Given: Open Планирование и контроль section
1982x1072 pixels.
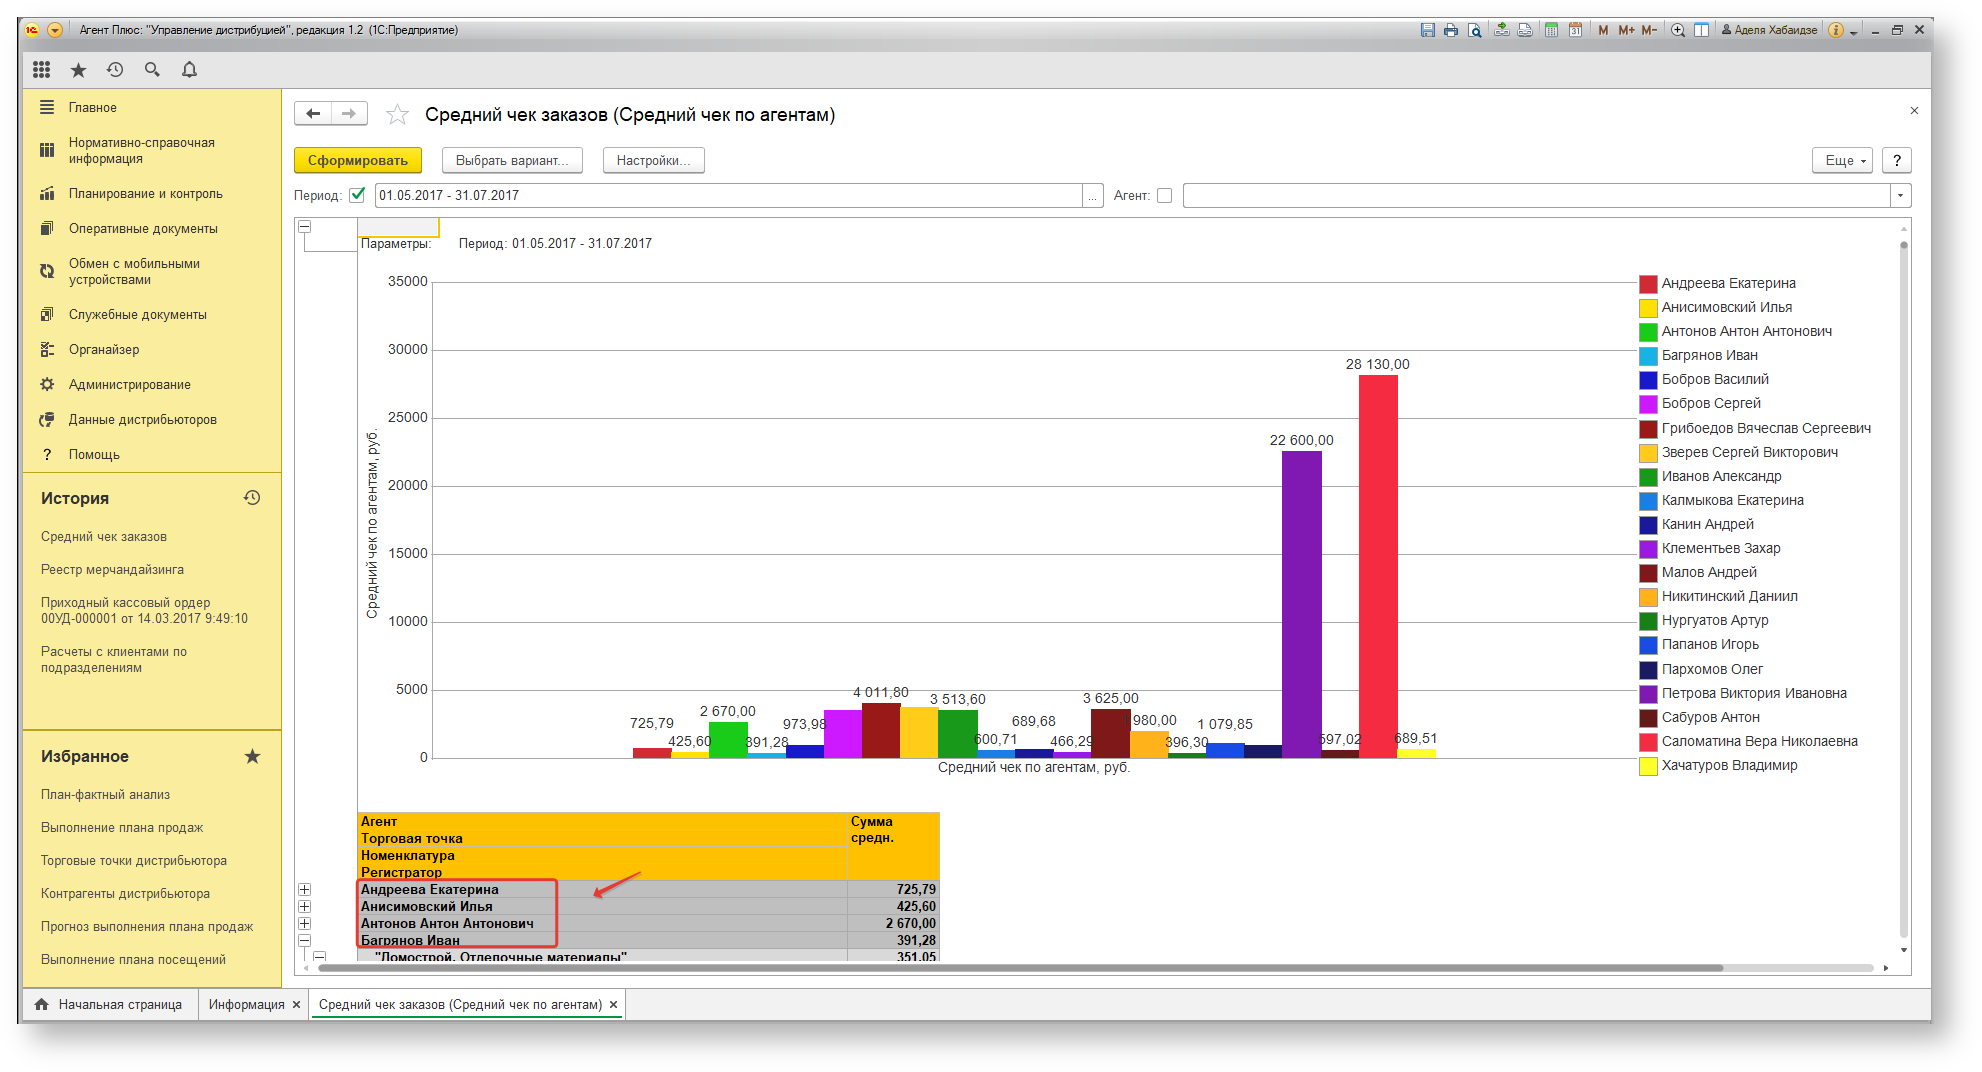Looking at the screenshot, I should tap(145, 194).
